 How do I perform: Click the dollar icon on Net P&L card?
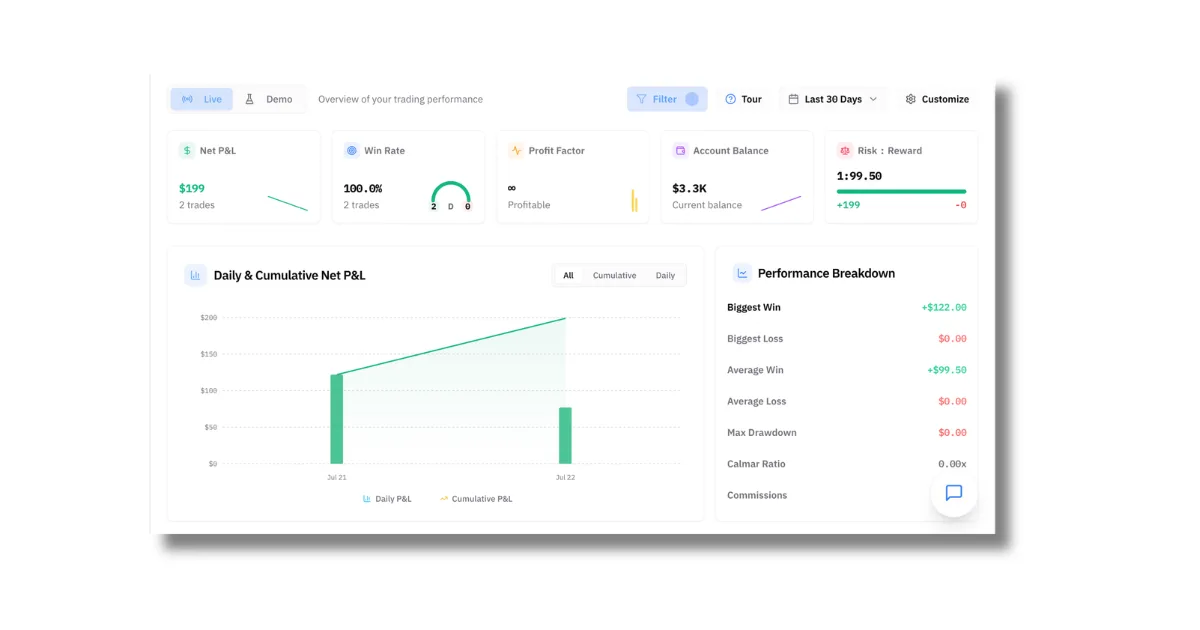click(x=187, y=151)
